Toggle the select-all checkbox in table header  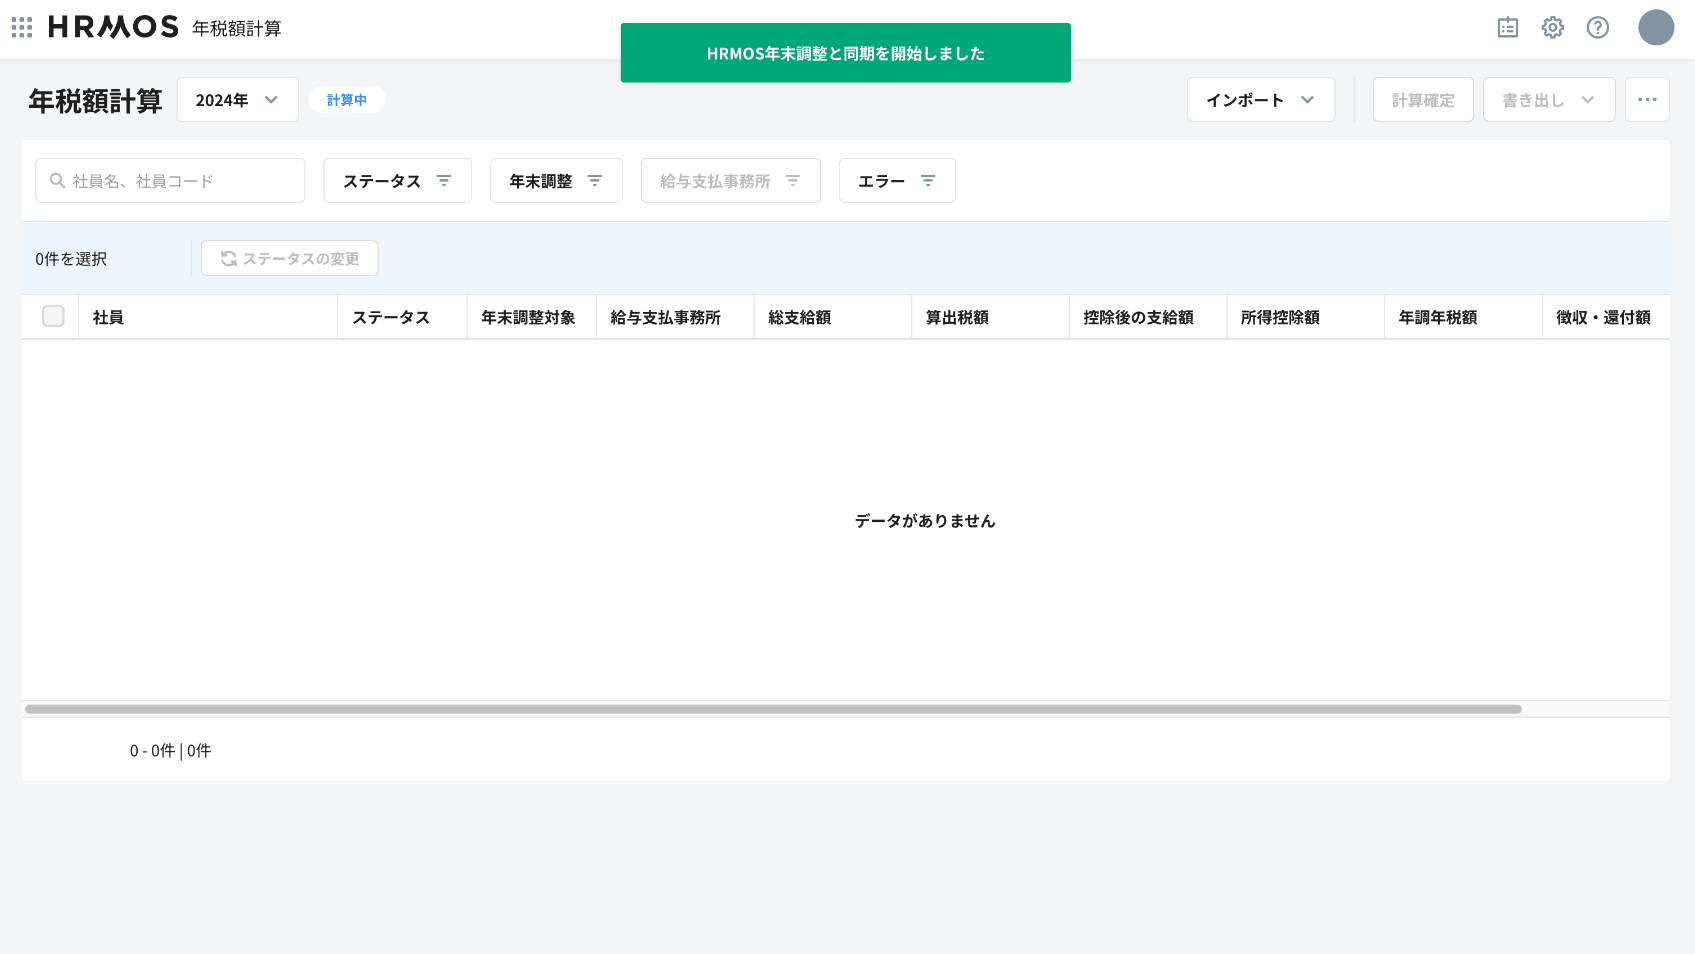point(53,317)
